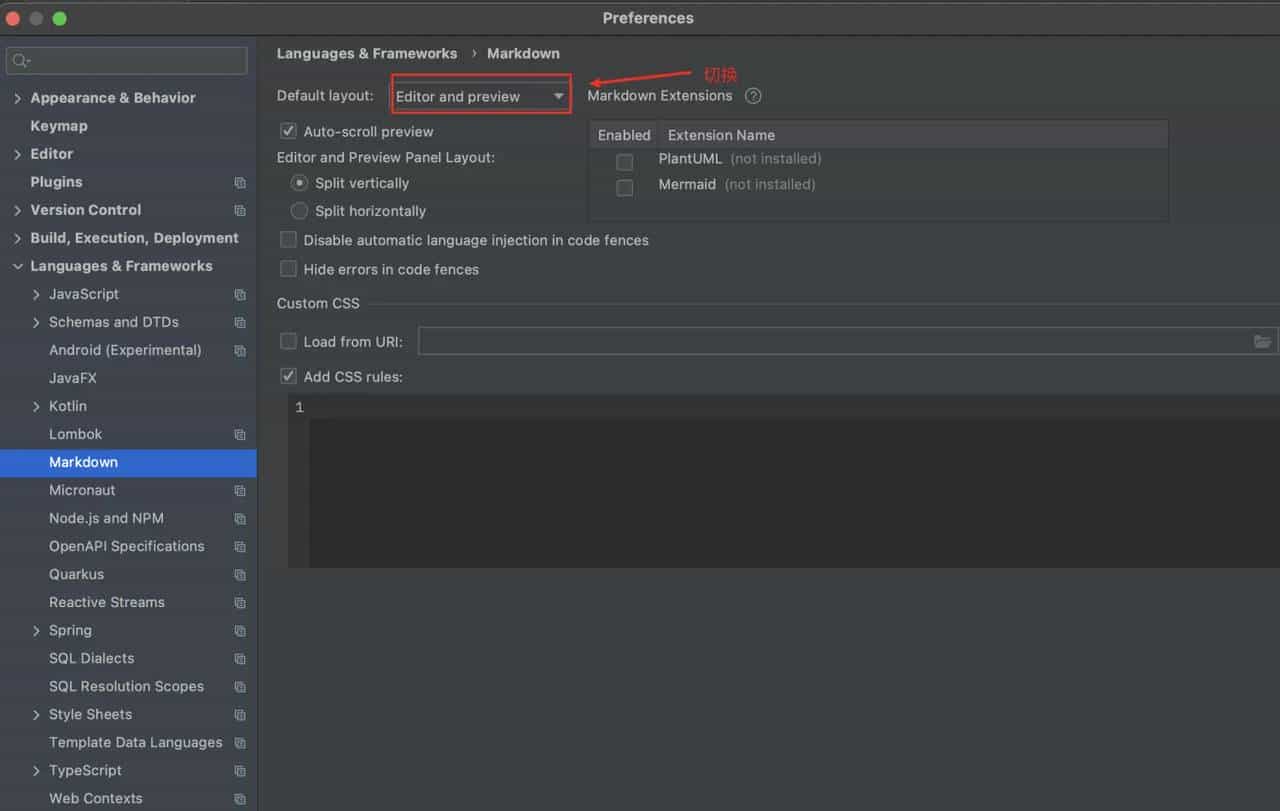Click the project icon beside Template Data Languages
The width and height of the screenshot is (1280, 811).
coord(240,743)
